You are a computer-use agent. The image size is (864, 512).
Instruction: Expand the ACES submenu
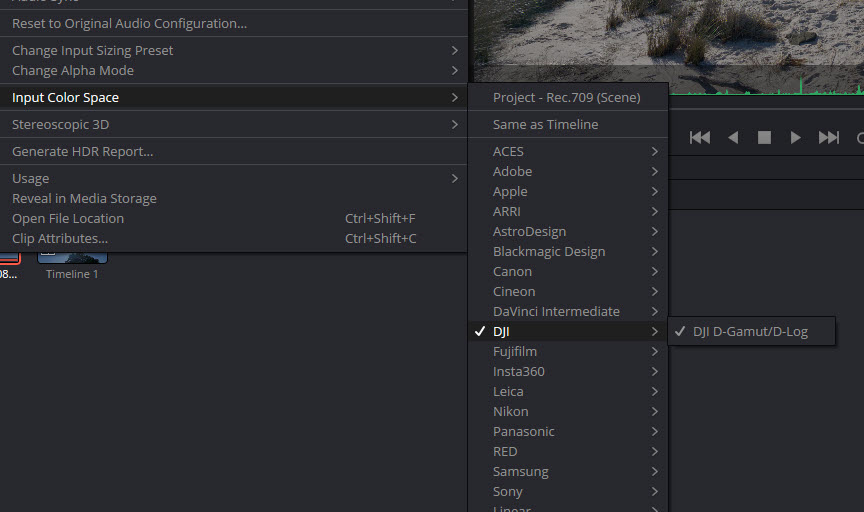(568, 152)
